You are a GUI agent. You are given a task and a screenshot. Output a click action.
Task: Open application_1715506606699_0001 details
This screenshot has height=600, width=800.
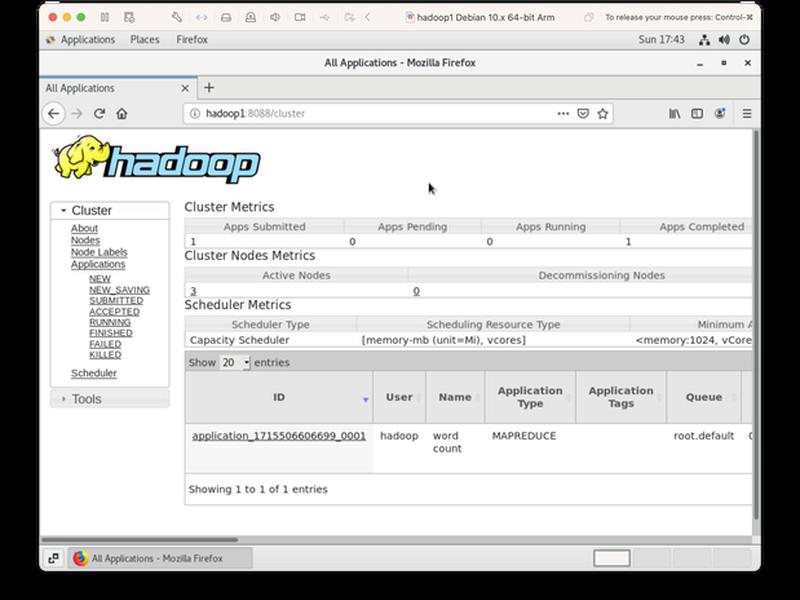click(279, 436)
